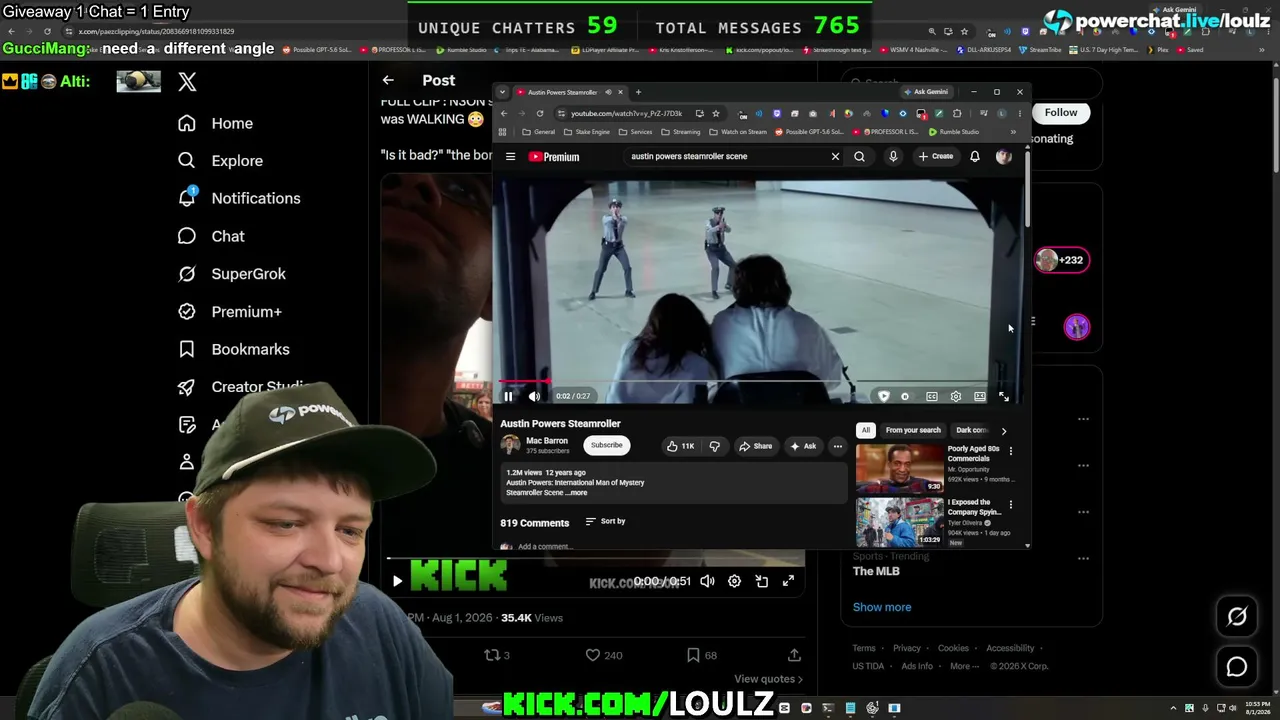
Task: Switch YouTube player to theater mode
Action: coord(980,396)
